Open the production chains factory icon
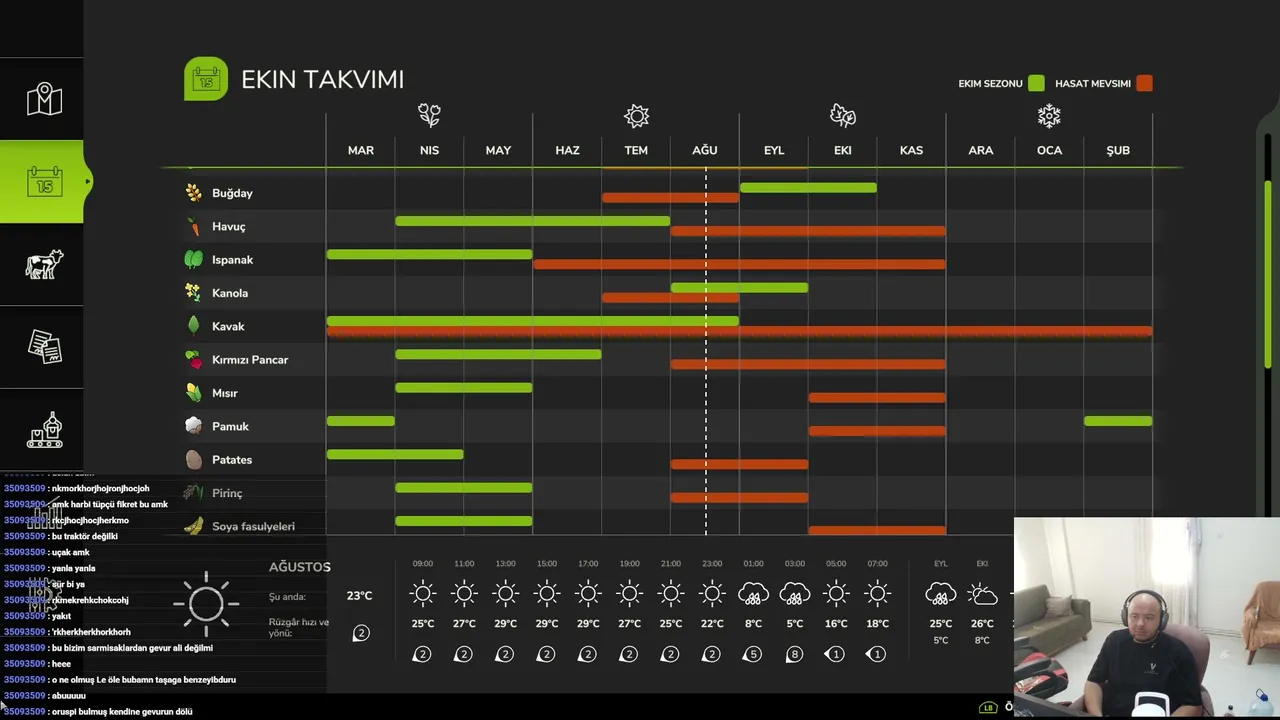The width and height of the screenshot is (1280, 720). tap(44, 430)
